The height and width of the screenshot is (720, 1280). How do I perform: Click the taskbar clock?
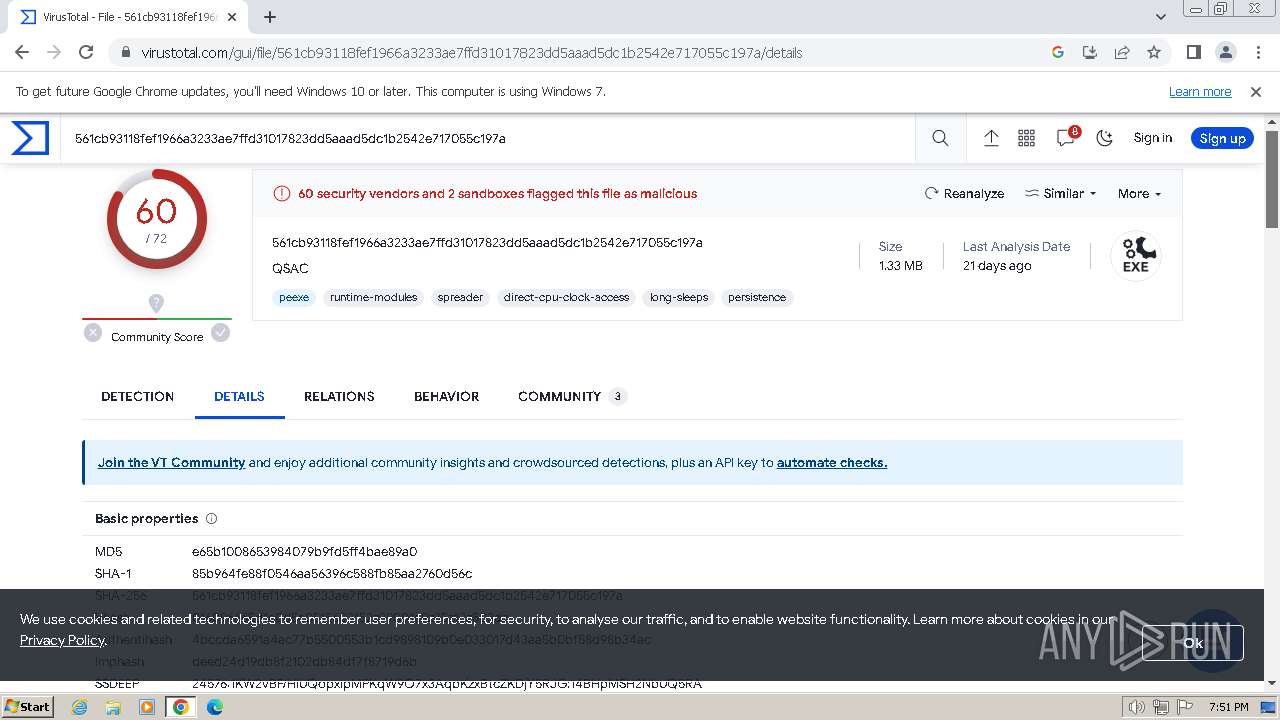coord(1228,707)
